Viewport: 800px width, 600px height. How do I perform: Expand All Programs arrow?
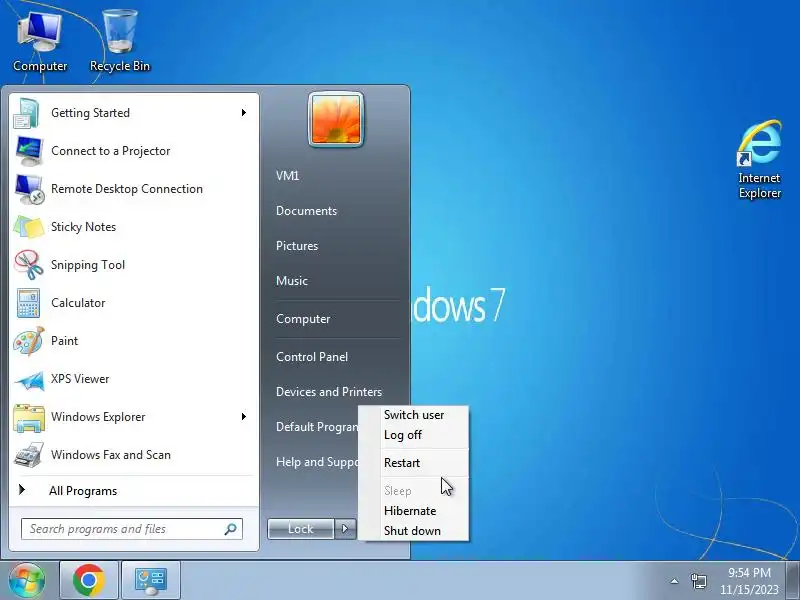(x=22, y=490)
